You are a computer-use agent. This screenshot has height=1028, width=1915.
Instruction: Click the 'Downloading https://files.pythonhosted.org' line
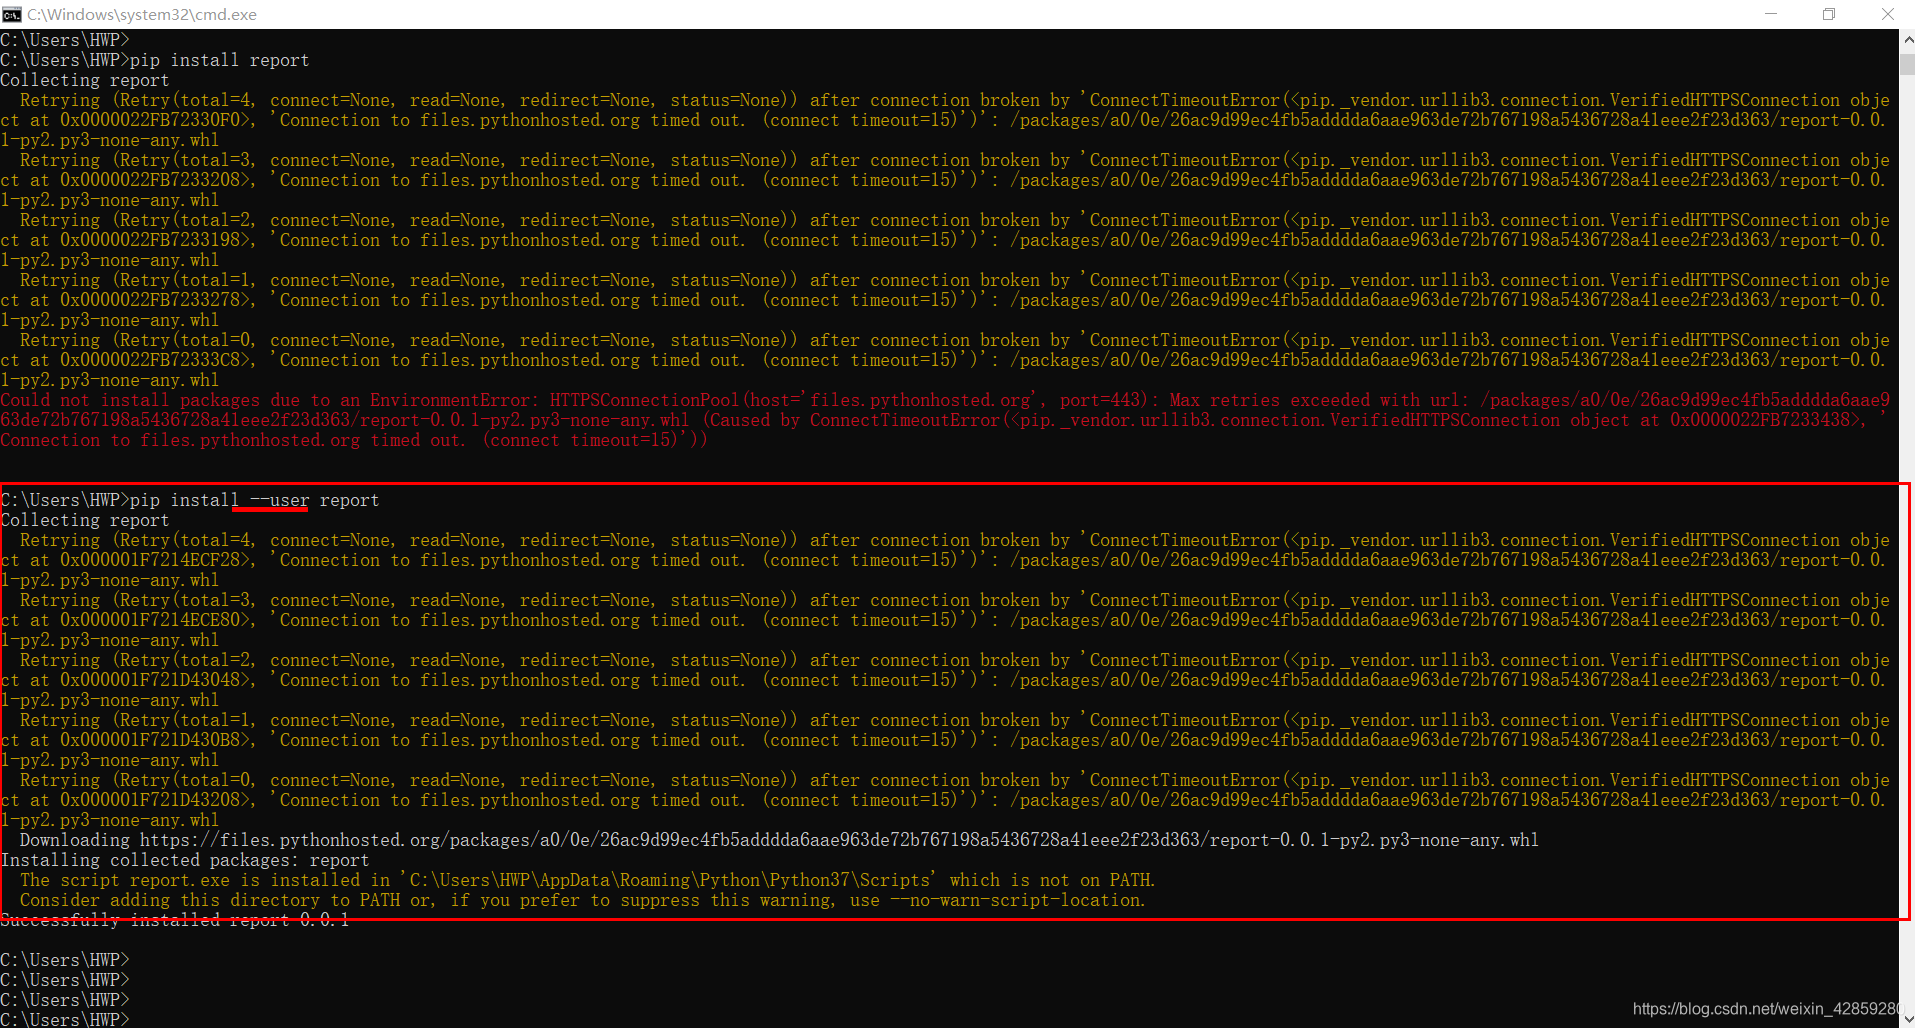point(779,840)
